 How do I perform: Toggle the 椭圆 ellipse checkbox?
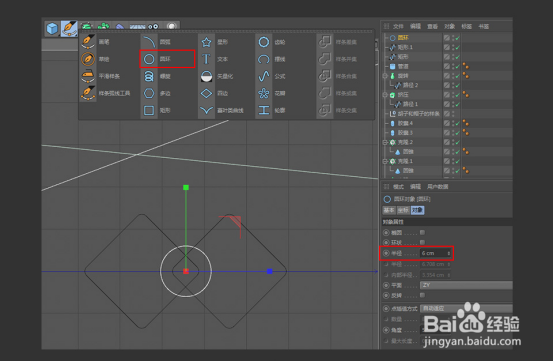point(422,232)
